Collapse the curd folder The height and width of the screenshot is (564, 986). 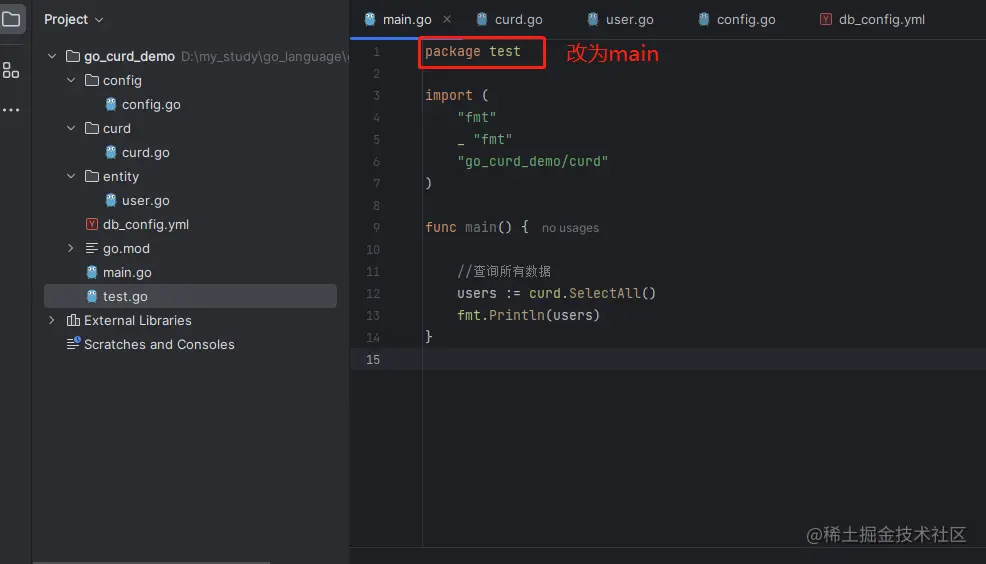click(71, 128)
